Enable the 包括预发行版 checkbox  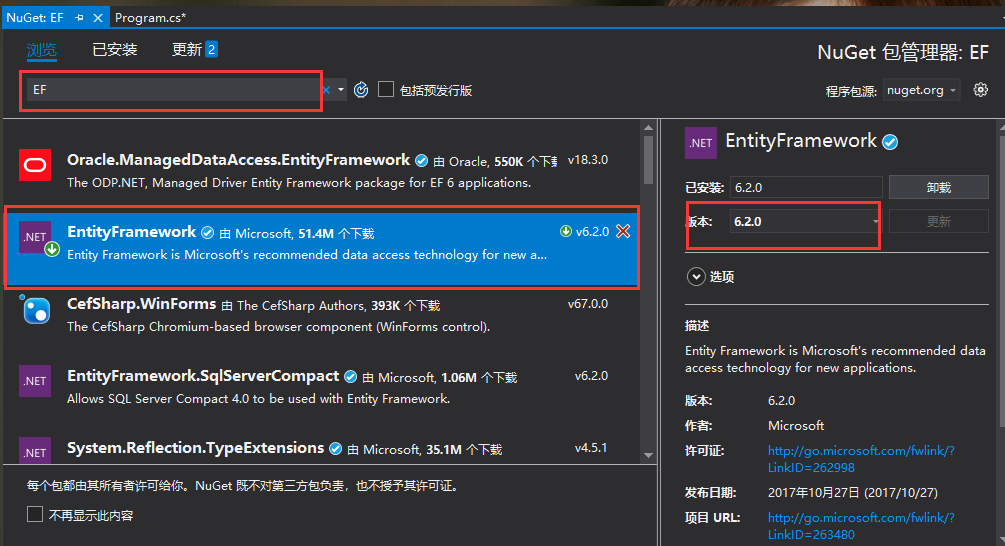(386, 89)
